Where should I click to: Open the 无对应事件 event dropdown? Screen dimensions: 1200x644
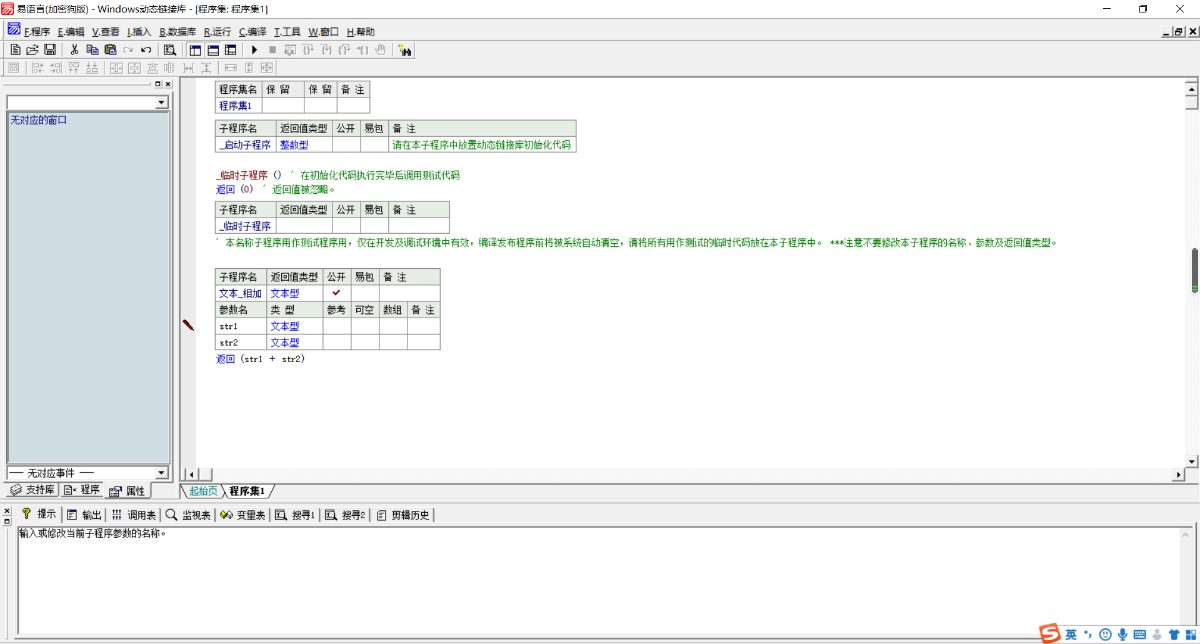click(x=161, y=472)
